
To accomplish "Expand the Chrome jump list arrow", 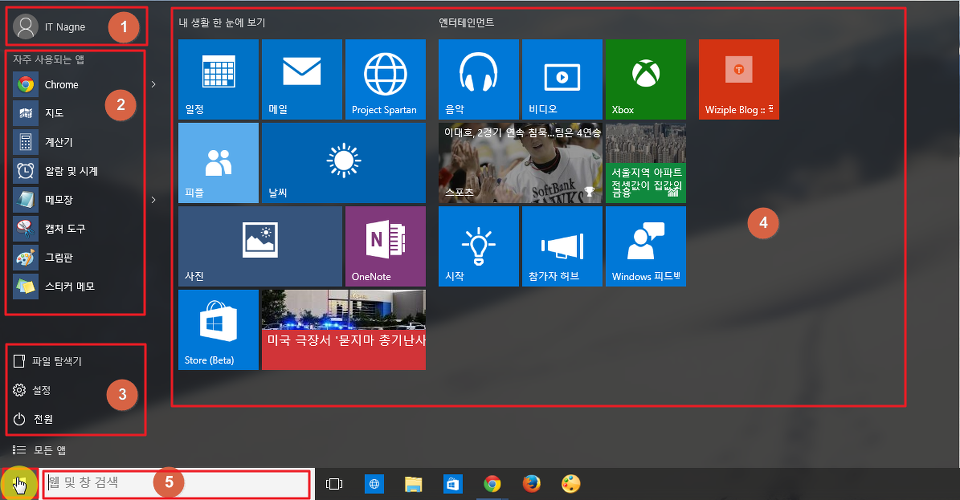I will coord(153,85).
